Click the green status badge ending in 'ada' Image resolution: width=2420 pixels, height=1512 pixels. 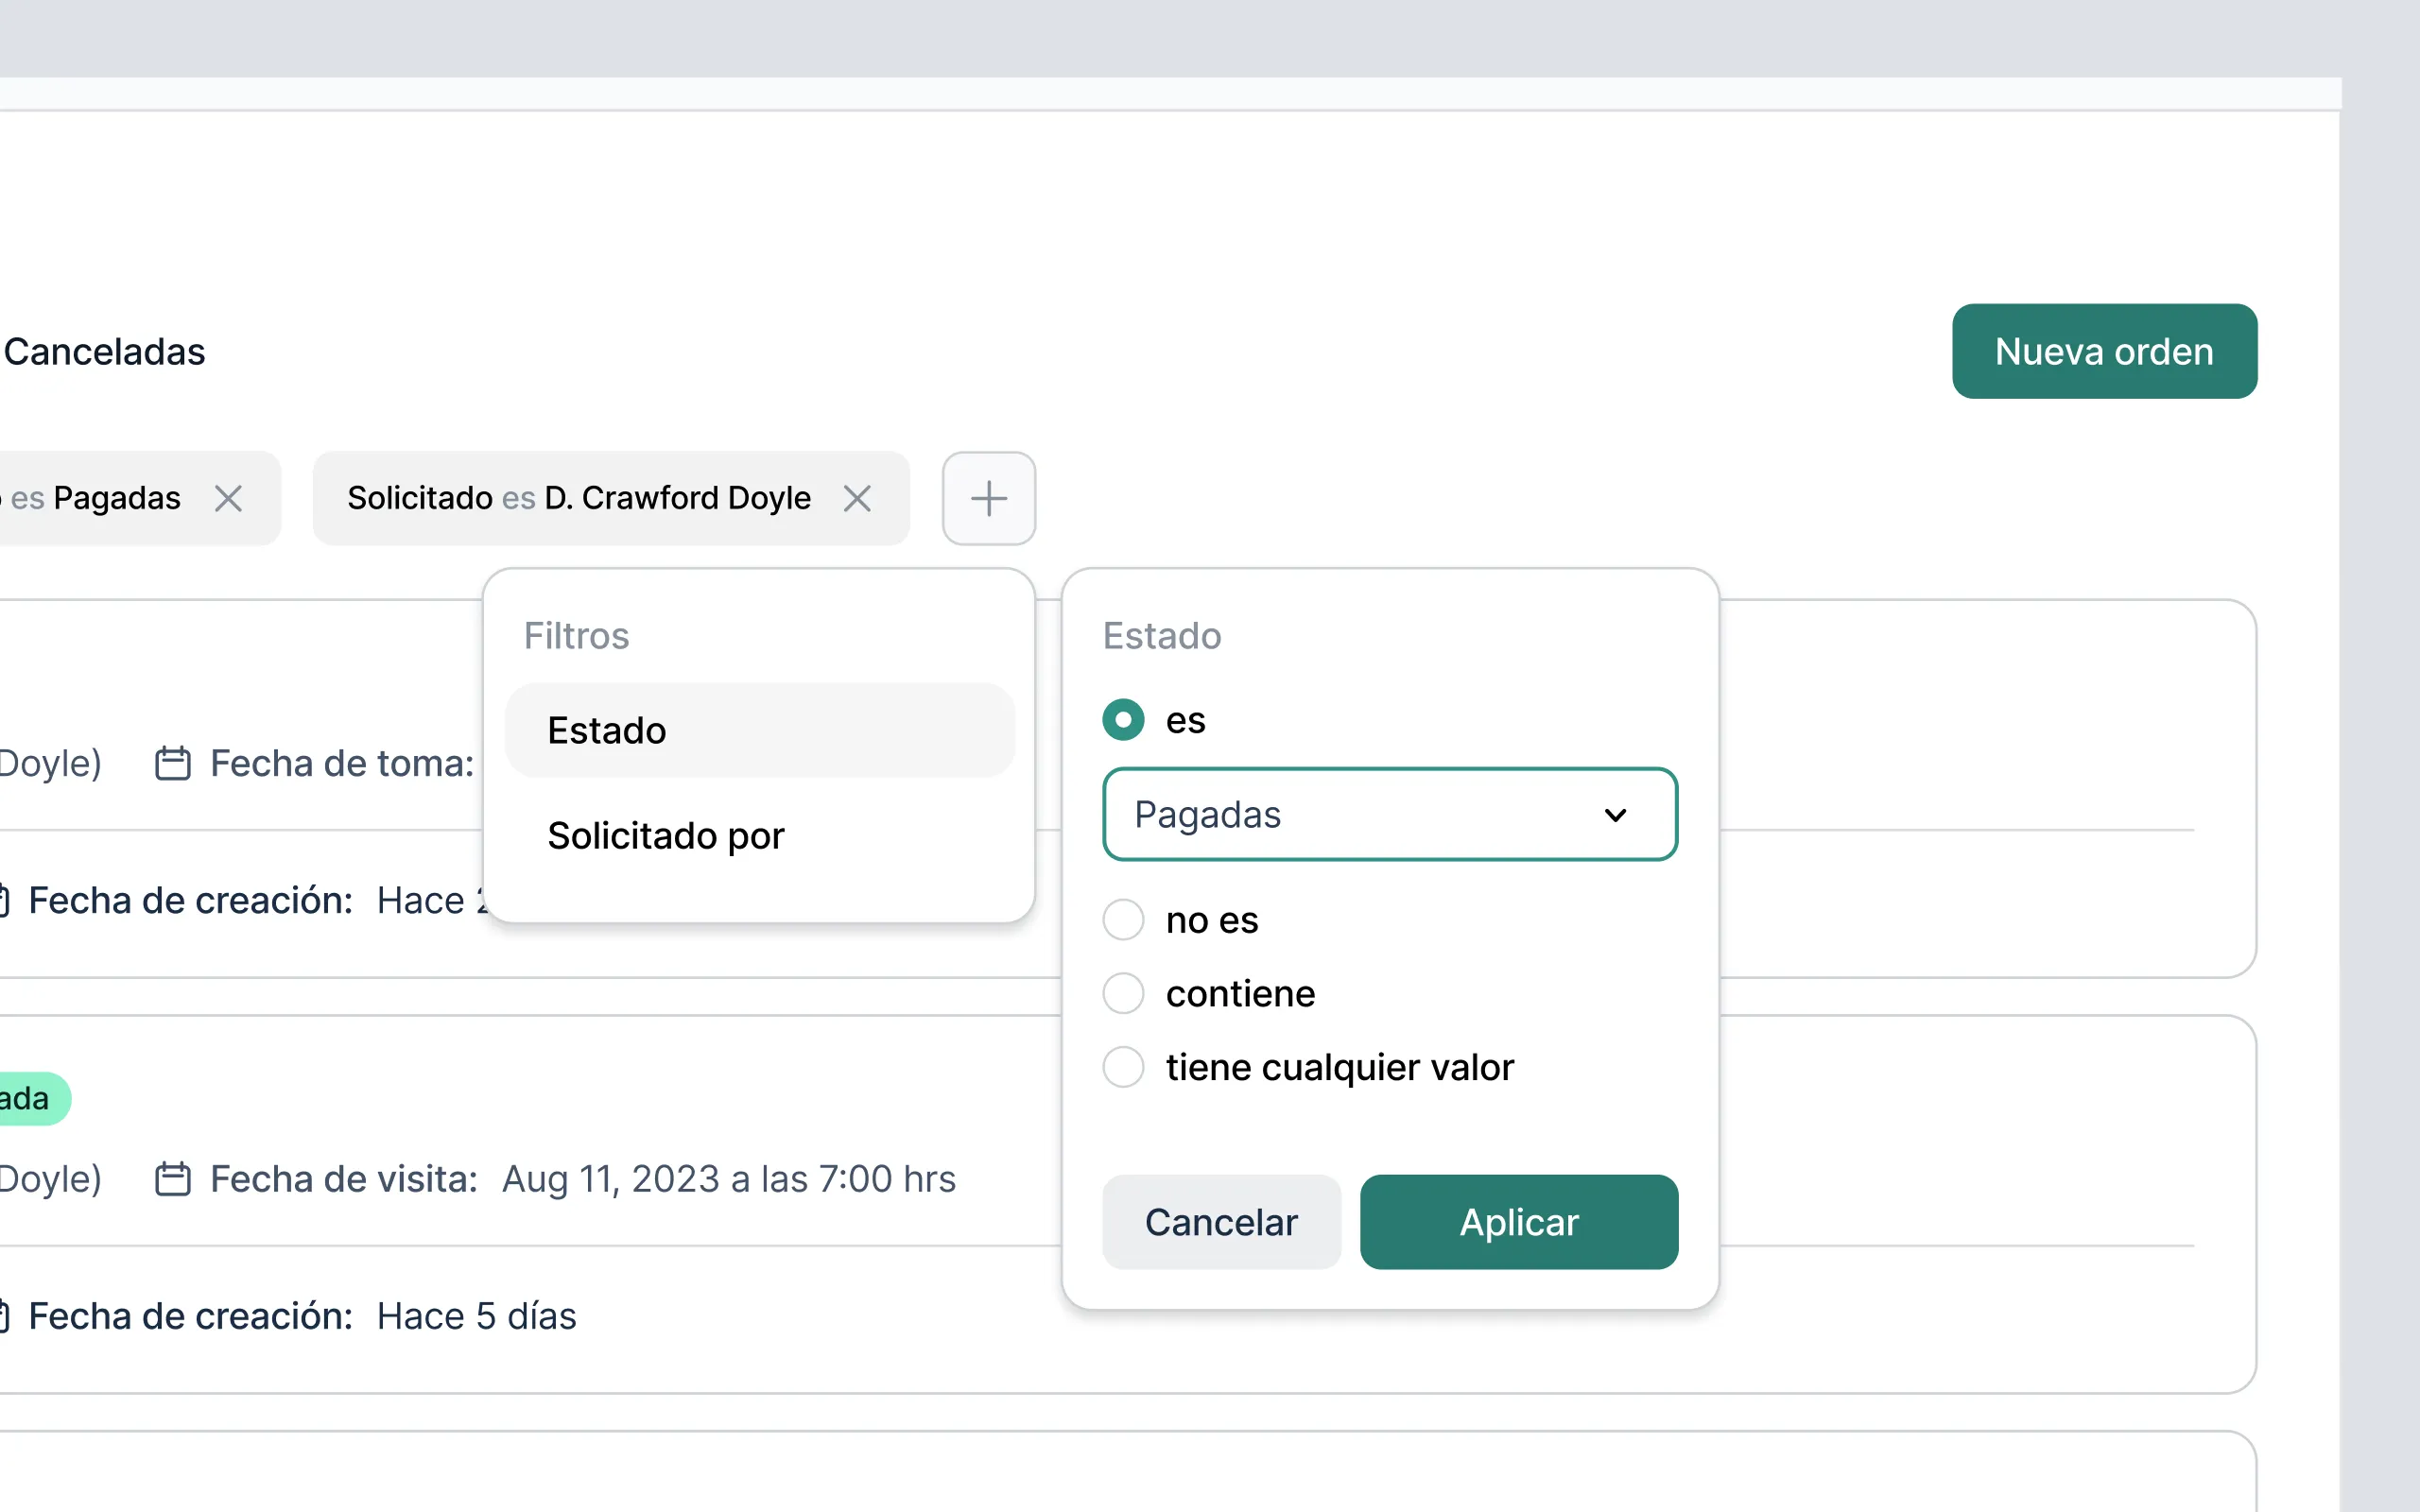click(28, 1099)
